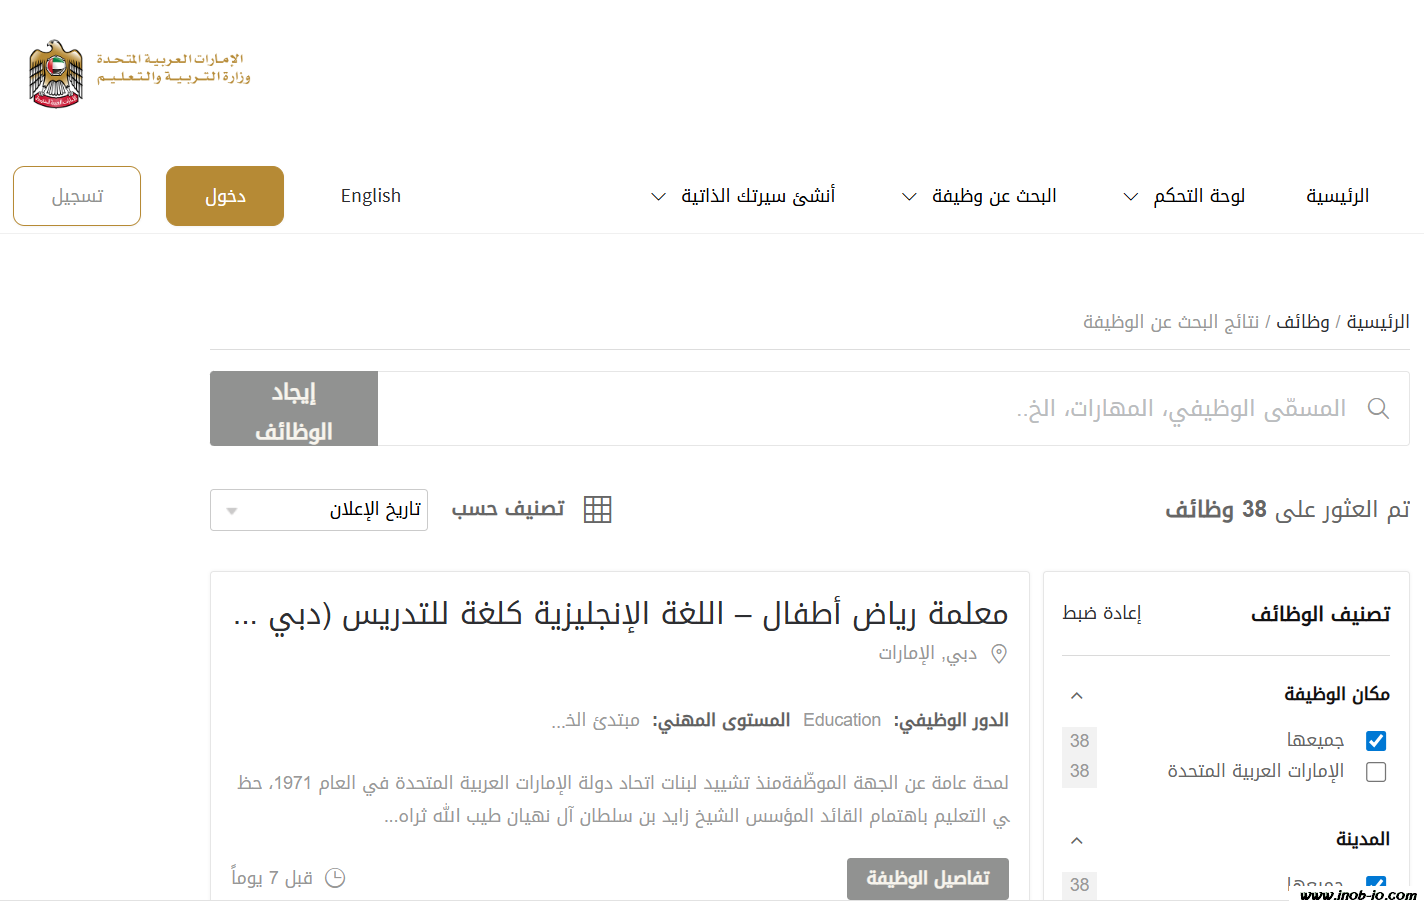Switch language to English
1424x901 pixels.
[371, 196]
